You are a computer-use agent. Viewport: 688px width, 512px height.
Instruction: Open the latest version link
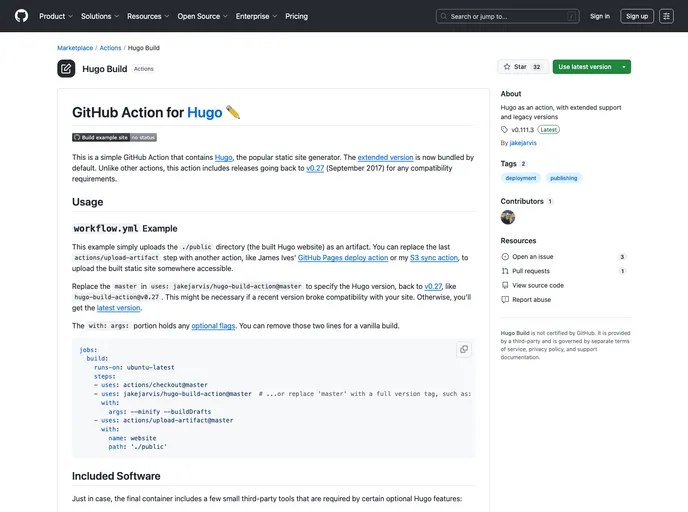click(118, 308)
